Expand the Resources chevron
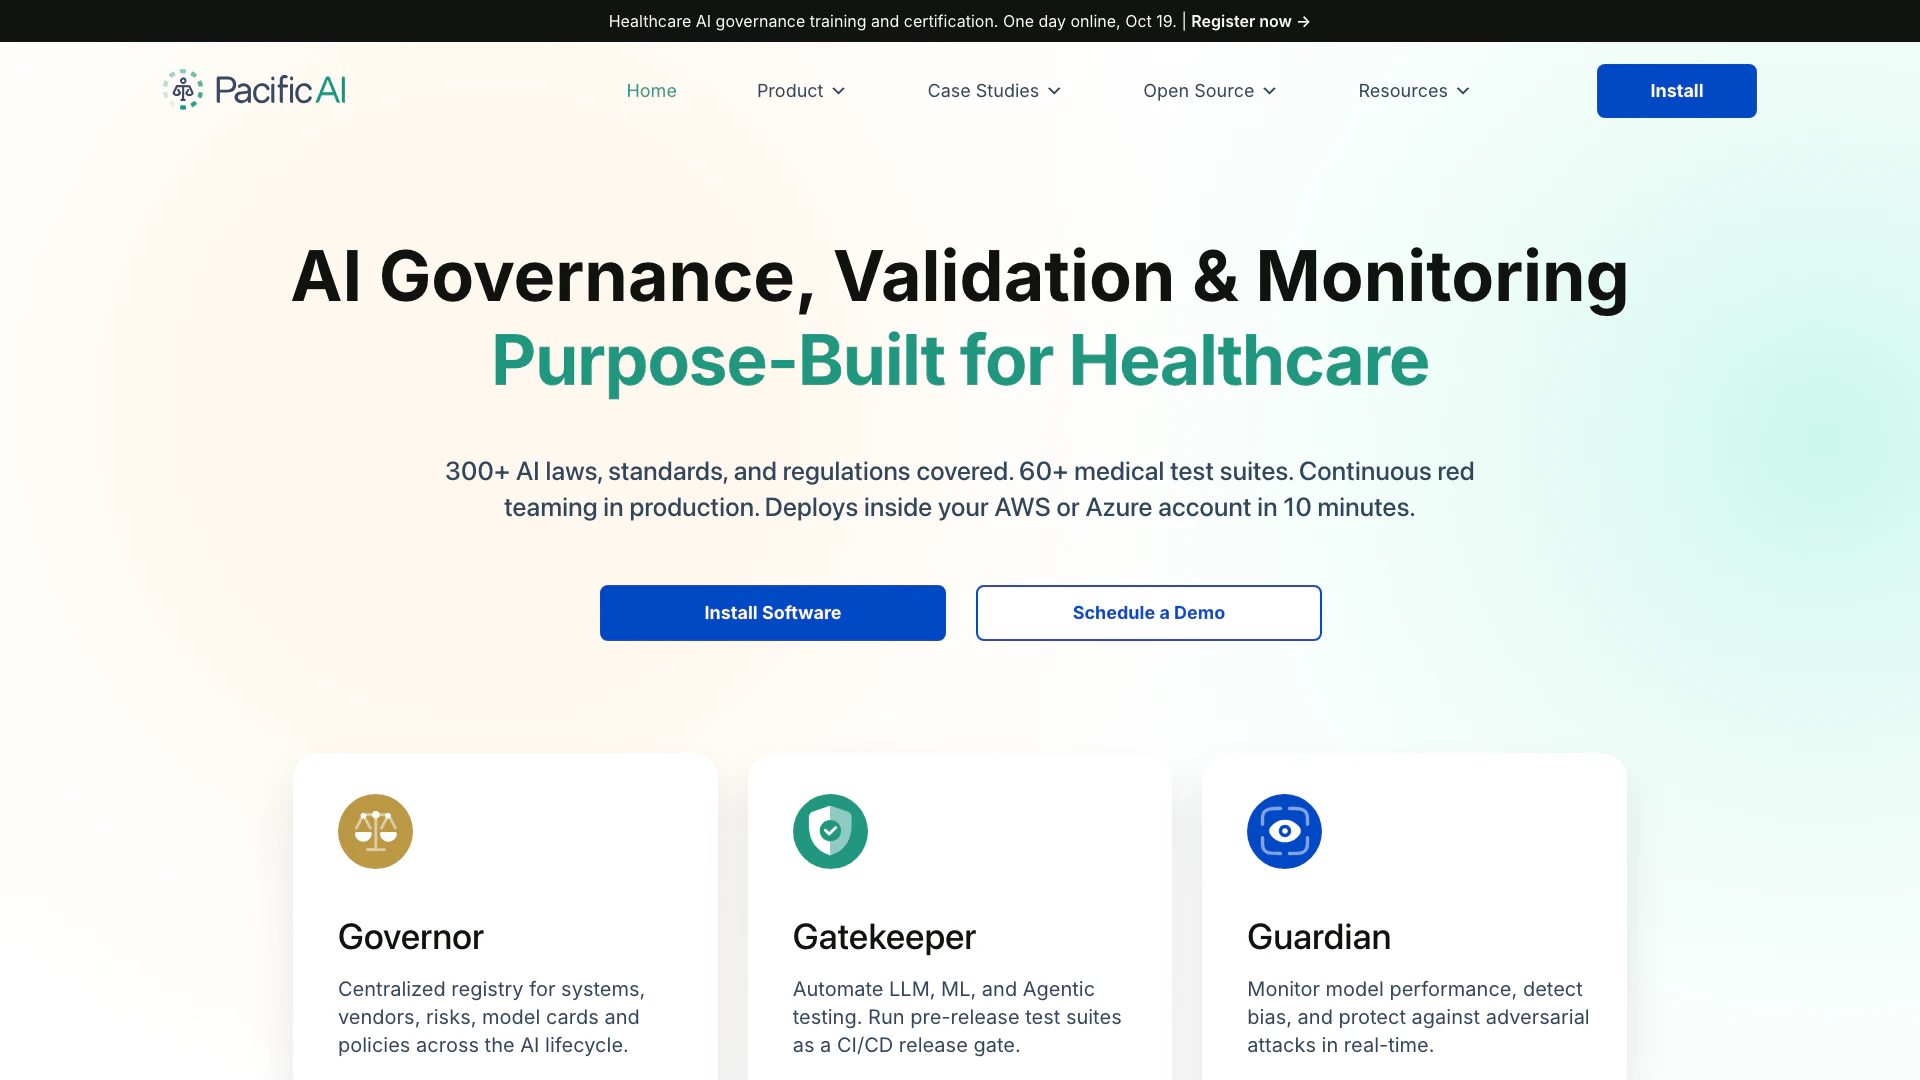 tap(1463, 91)
